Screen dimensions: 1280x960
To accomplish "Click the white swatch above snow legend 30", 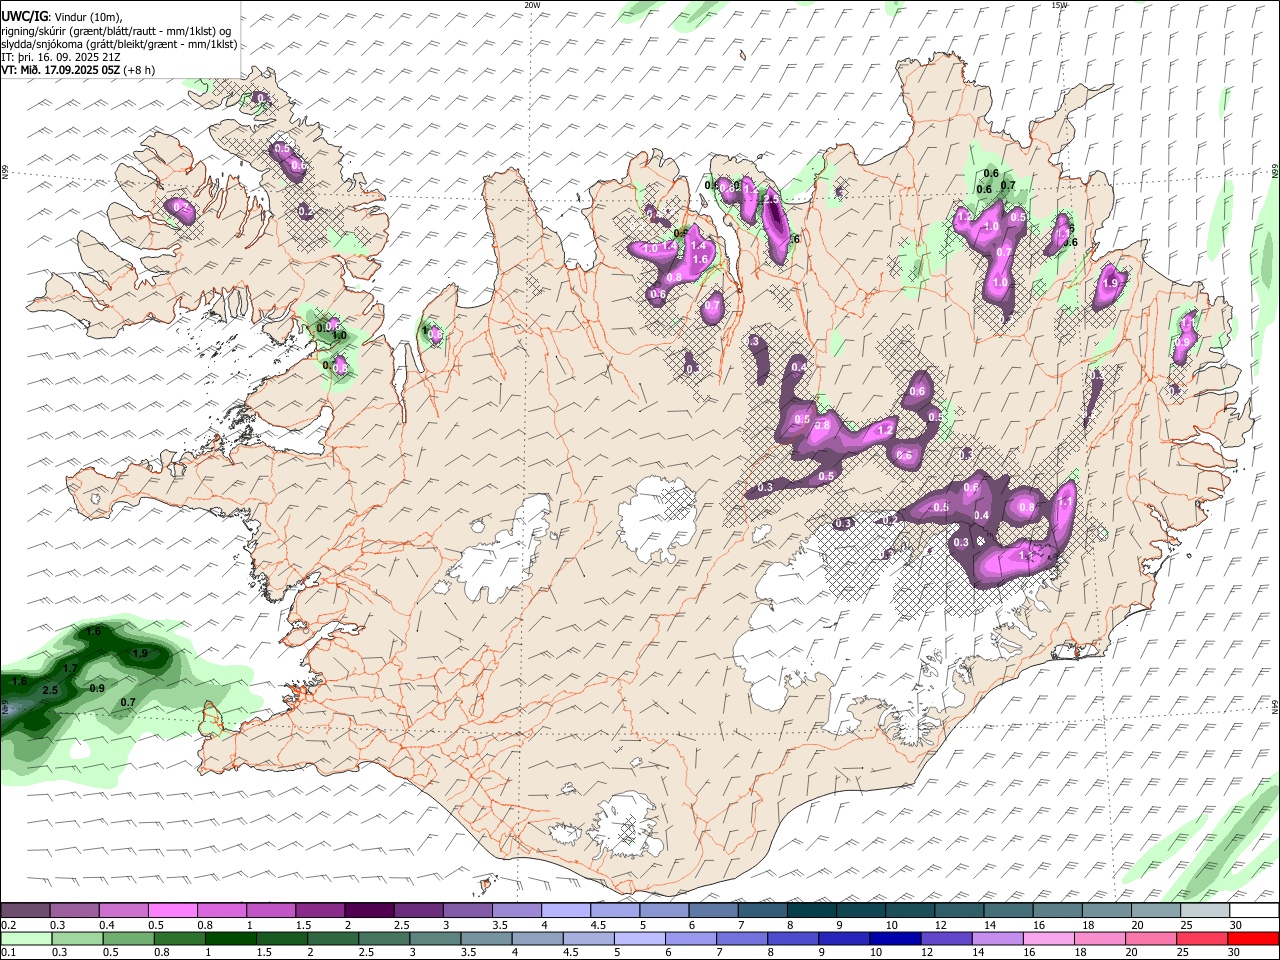I will coord(1253,911).
